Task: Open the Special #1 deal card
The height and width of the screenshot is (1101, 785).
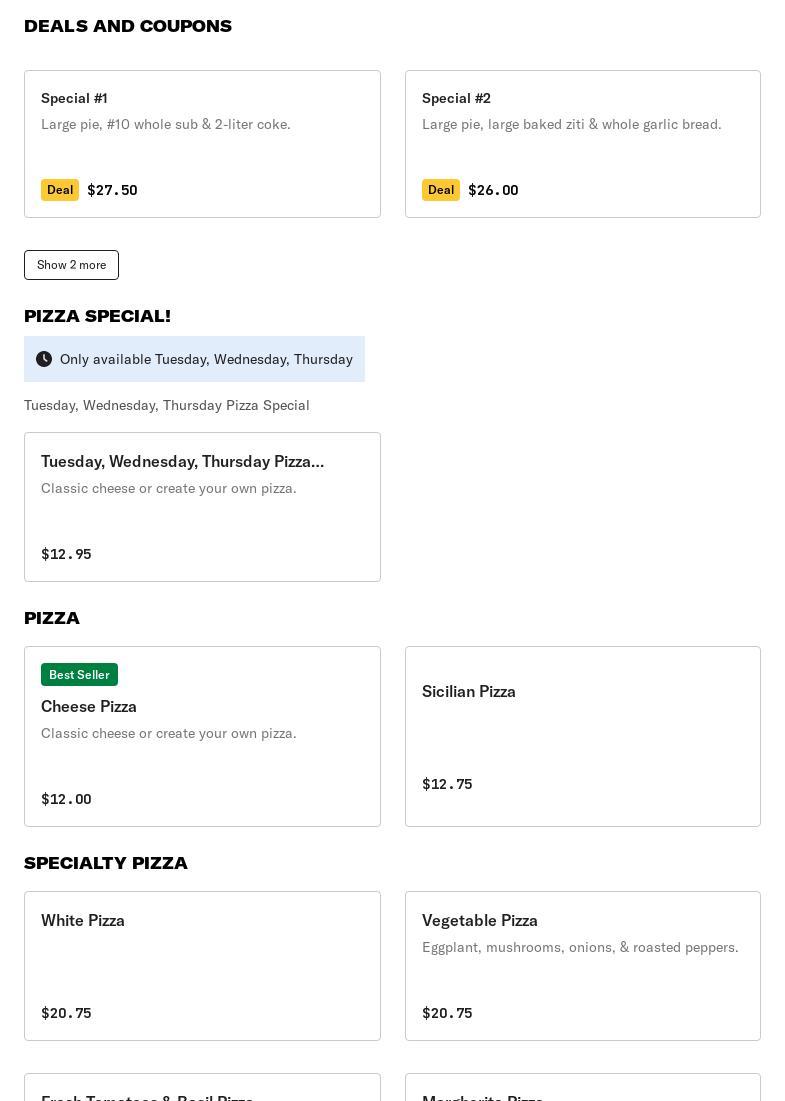Action: [x=202, y=144]
